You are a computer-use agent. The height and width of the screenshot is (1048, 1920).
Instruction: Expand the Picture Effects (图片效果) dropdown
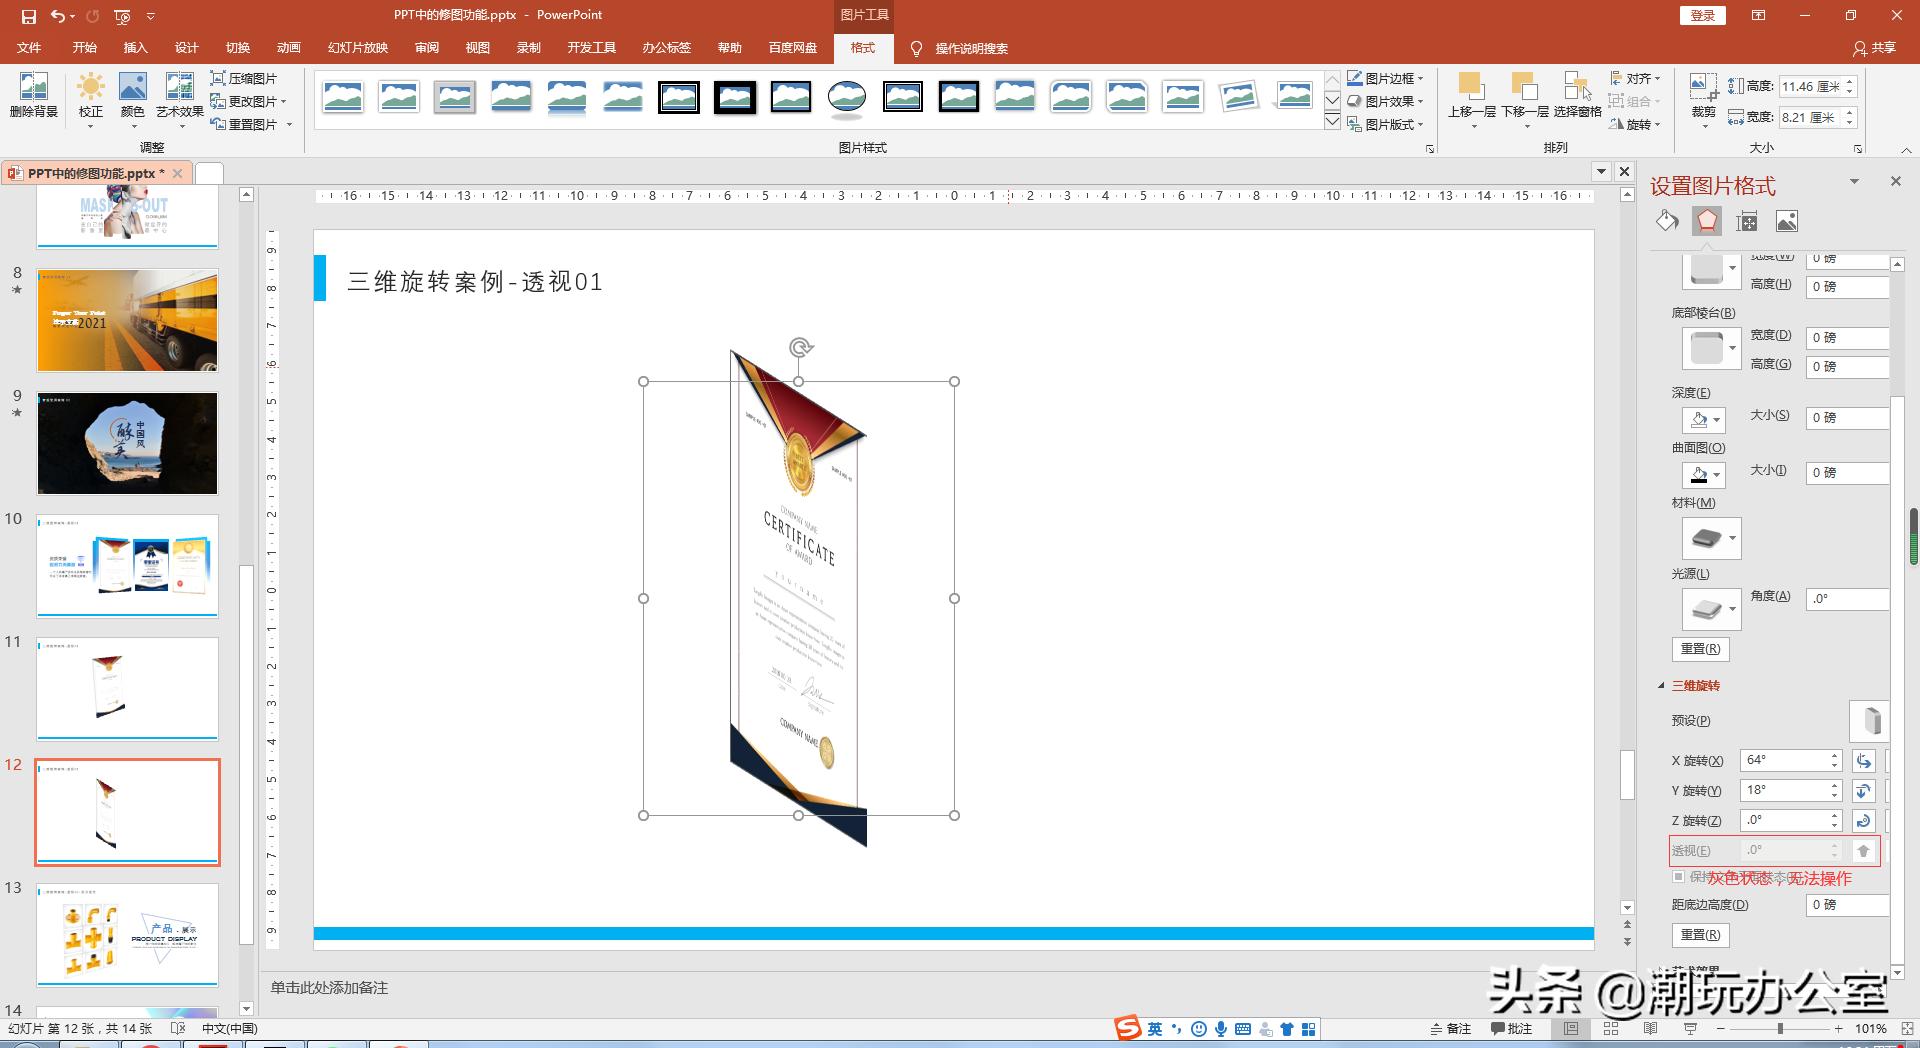(x=1386, y=101)
